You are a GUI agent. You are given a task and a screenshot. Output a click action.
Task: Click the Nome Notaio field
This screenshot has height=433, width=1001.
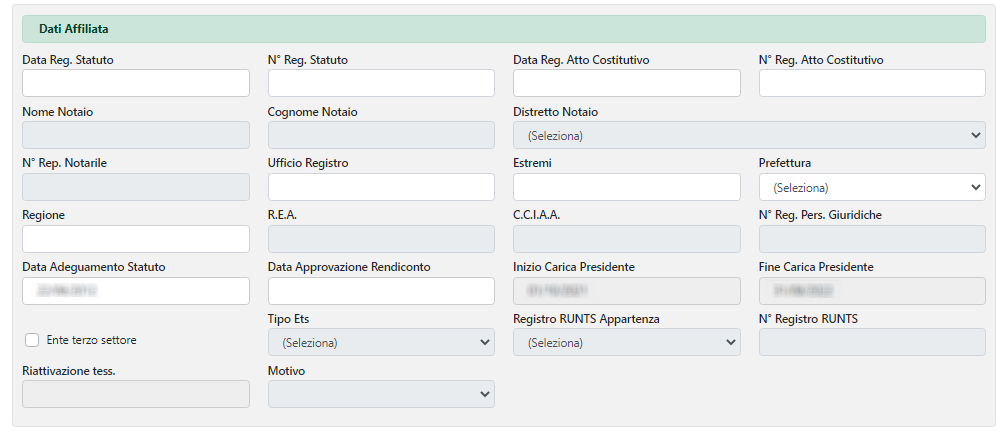tap(136, 135)
